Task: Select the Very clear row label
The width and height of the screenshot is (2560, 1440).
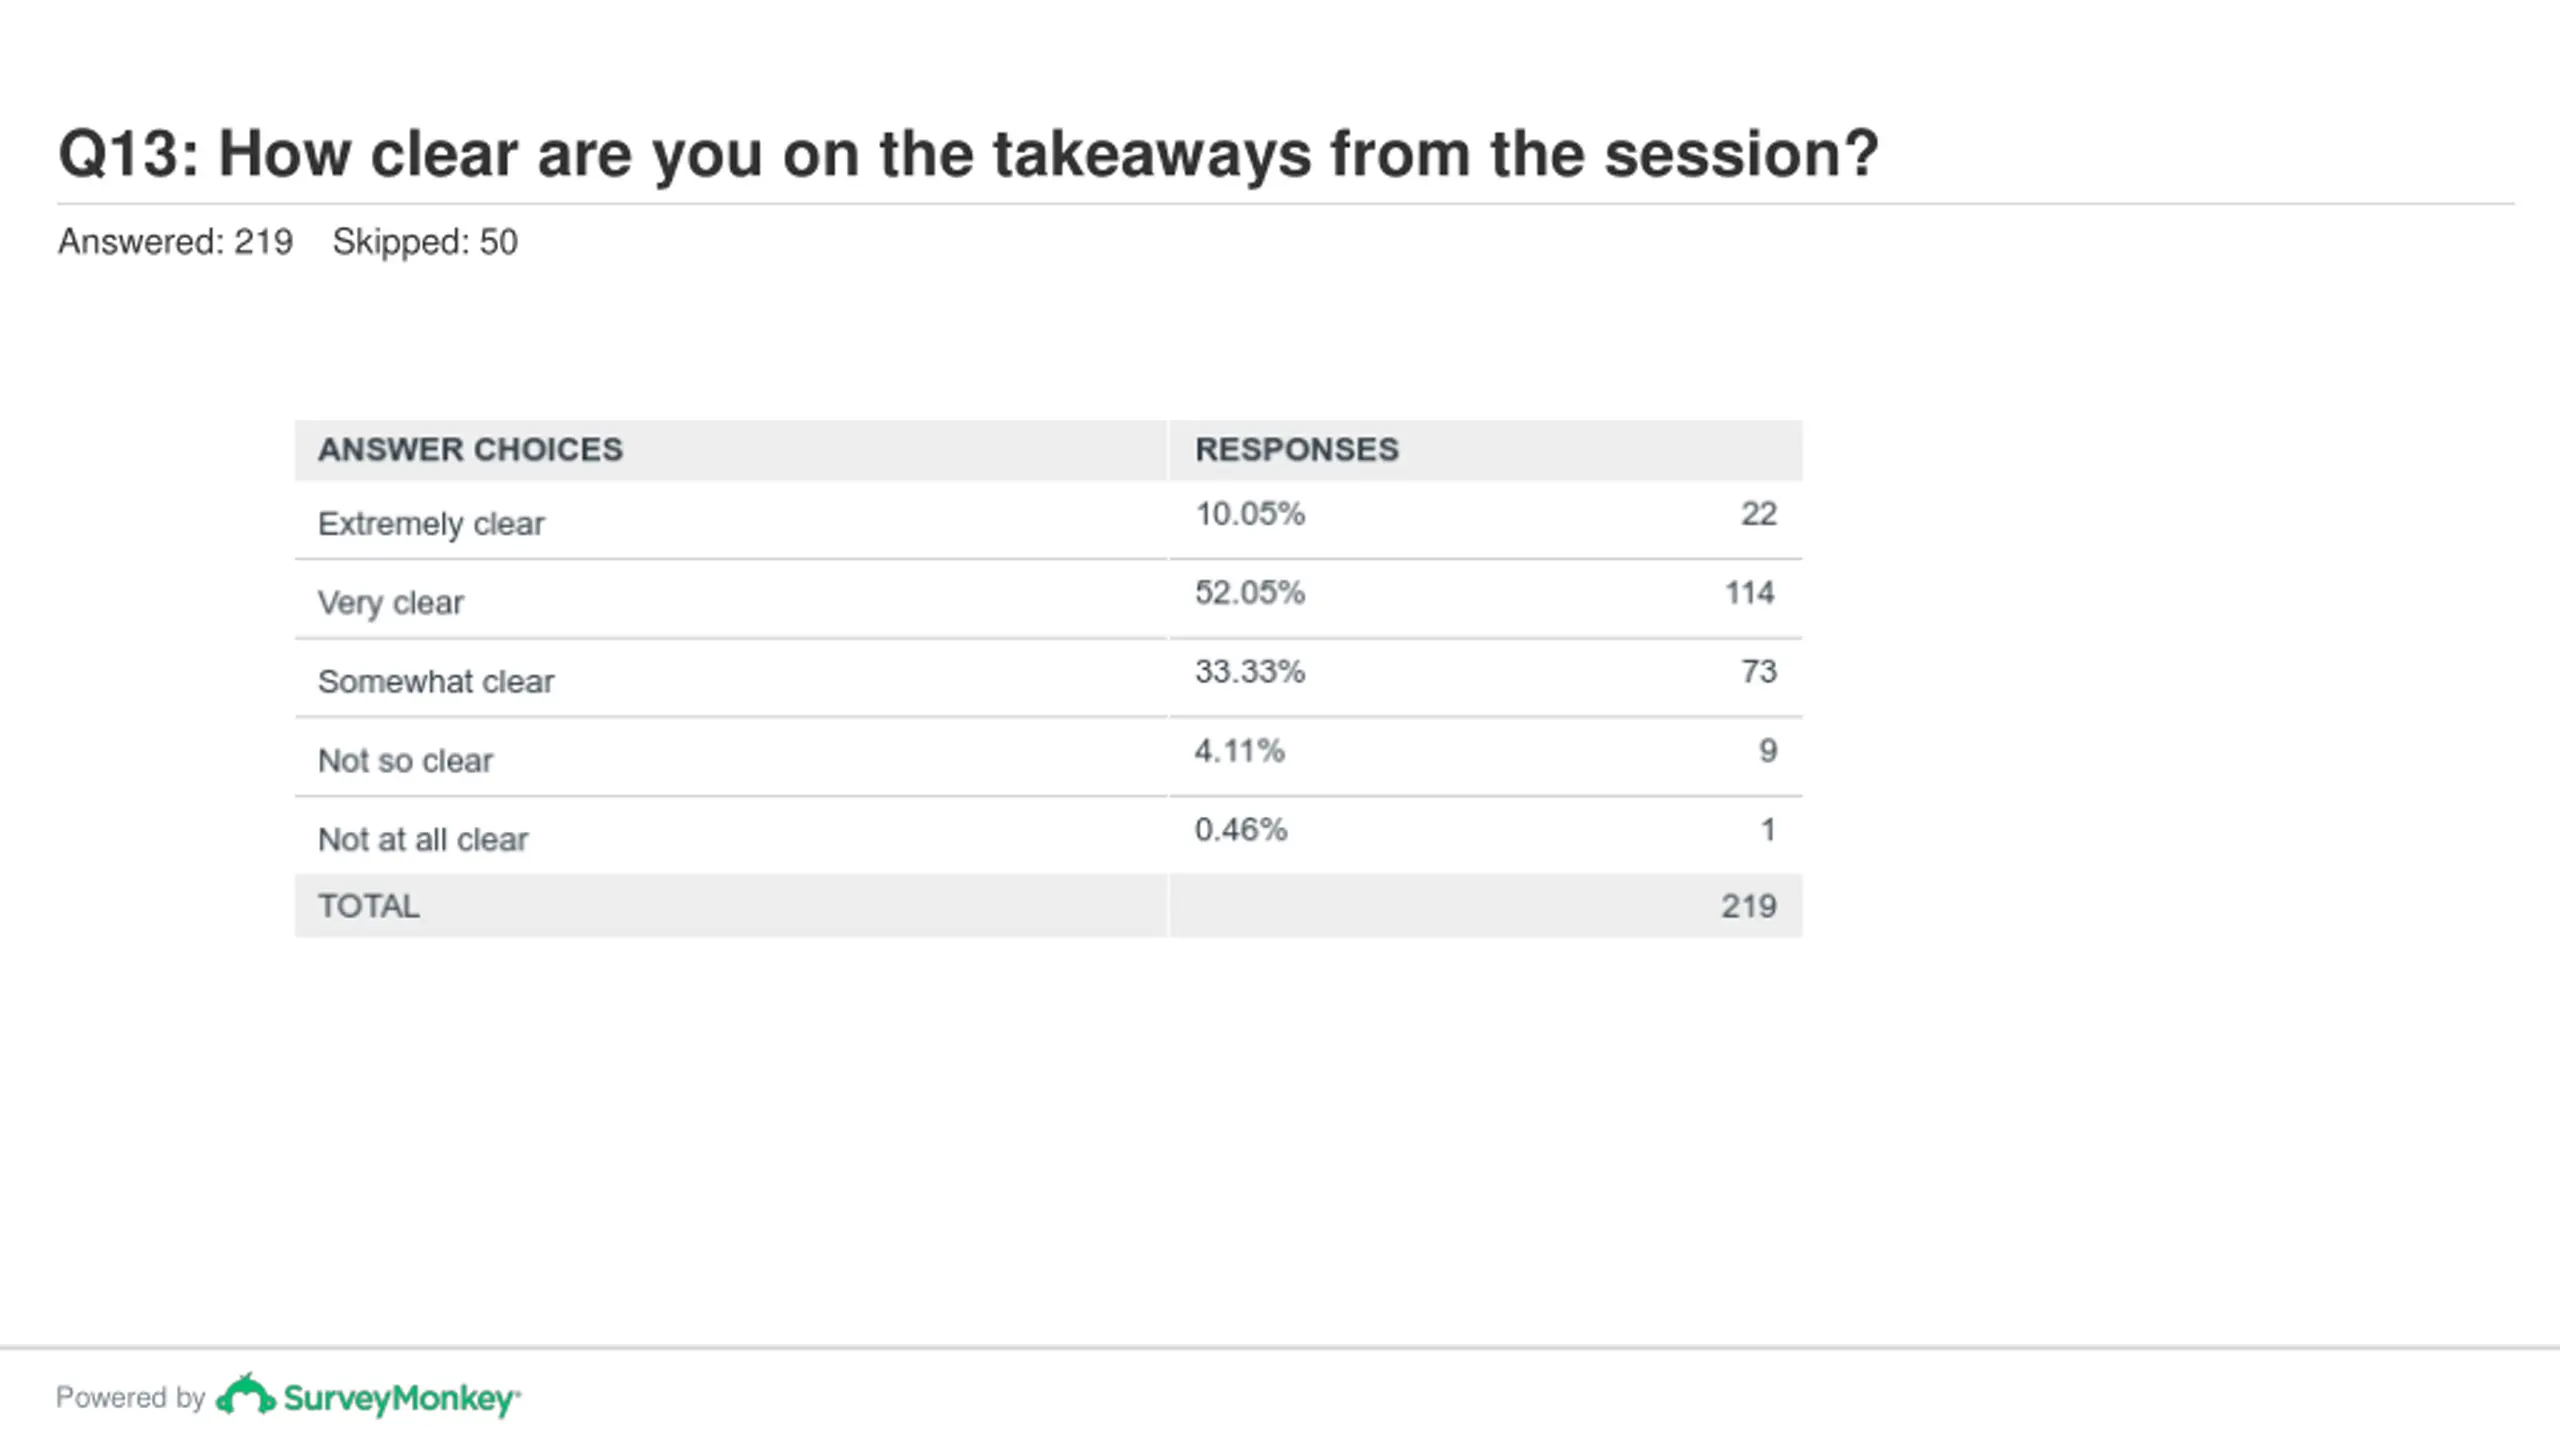Action: pyautogui.click(x=390, y=603)
